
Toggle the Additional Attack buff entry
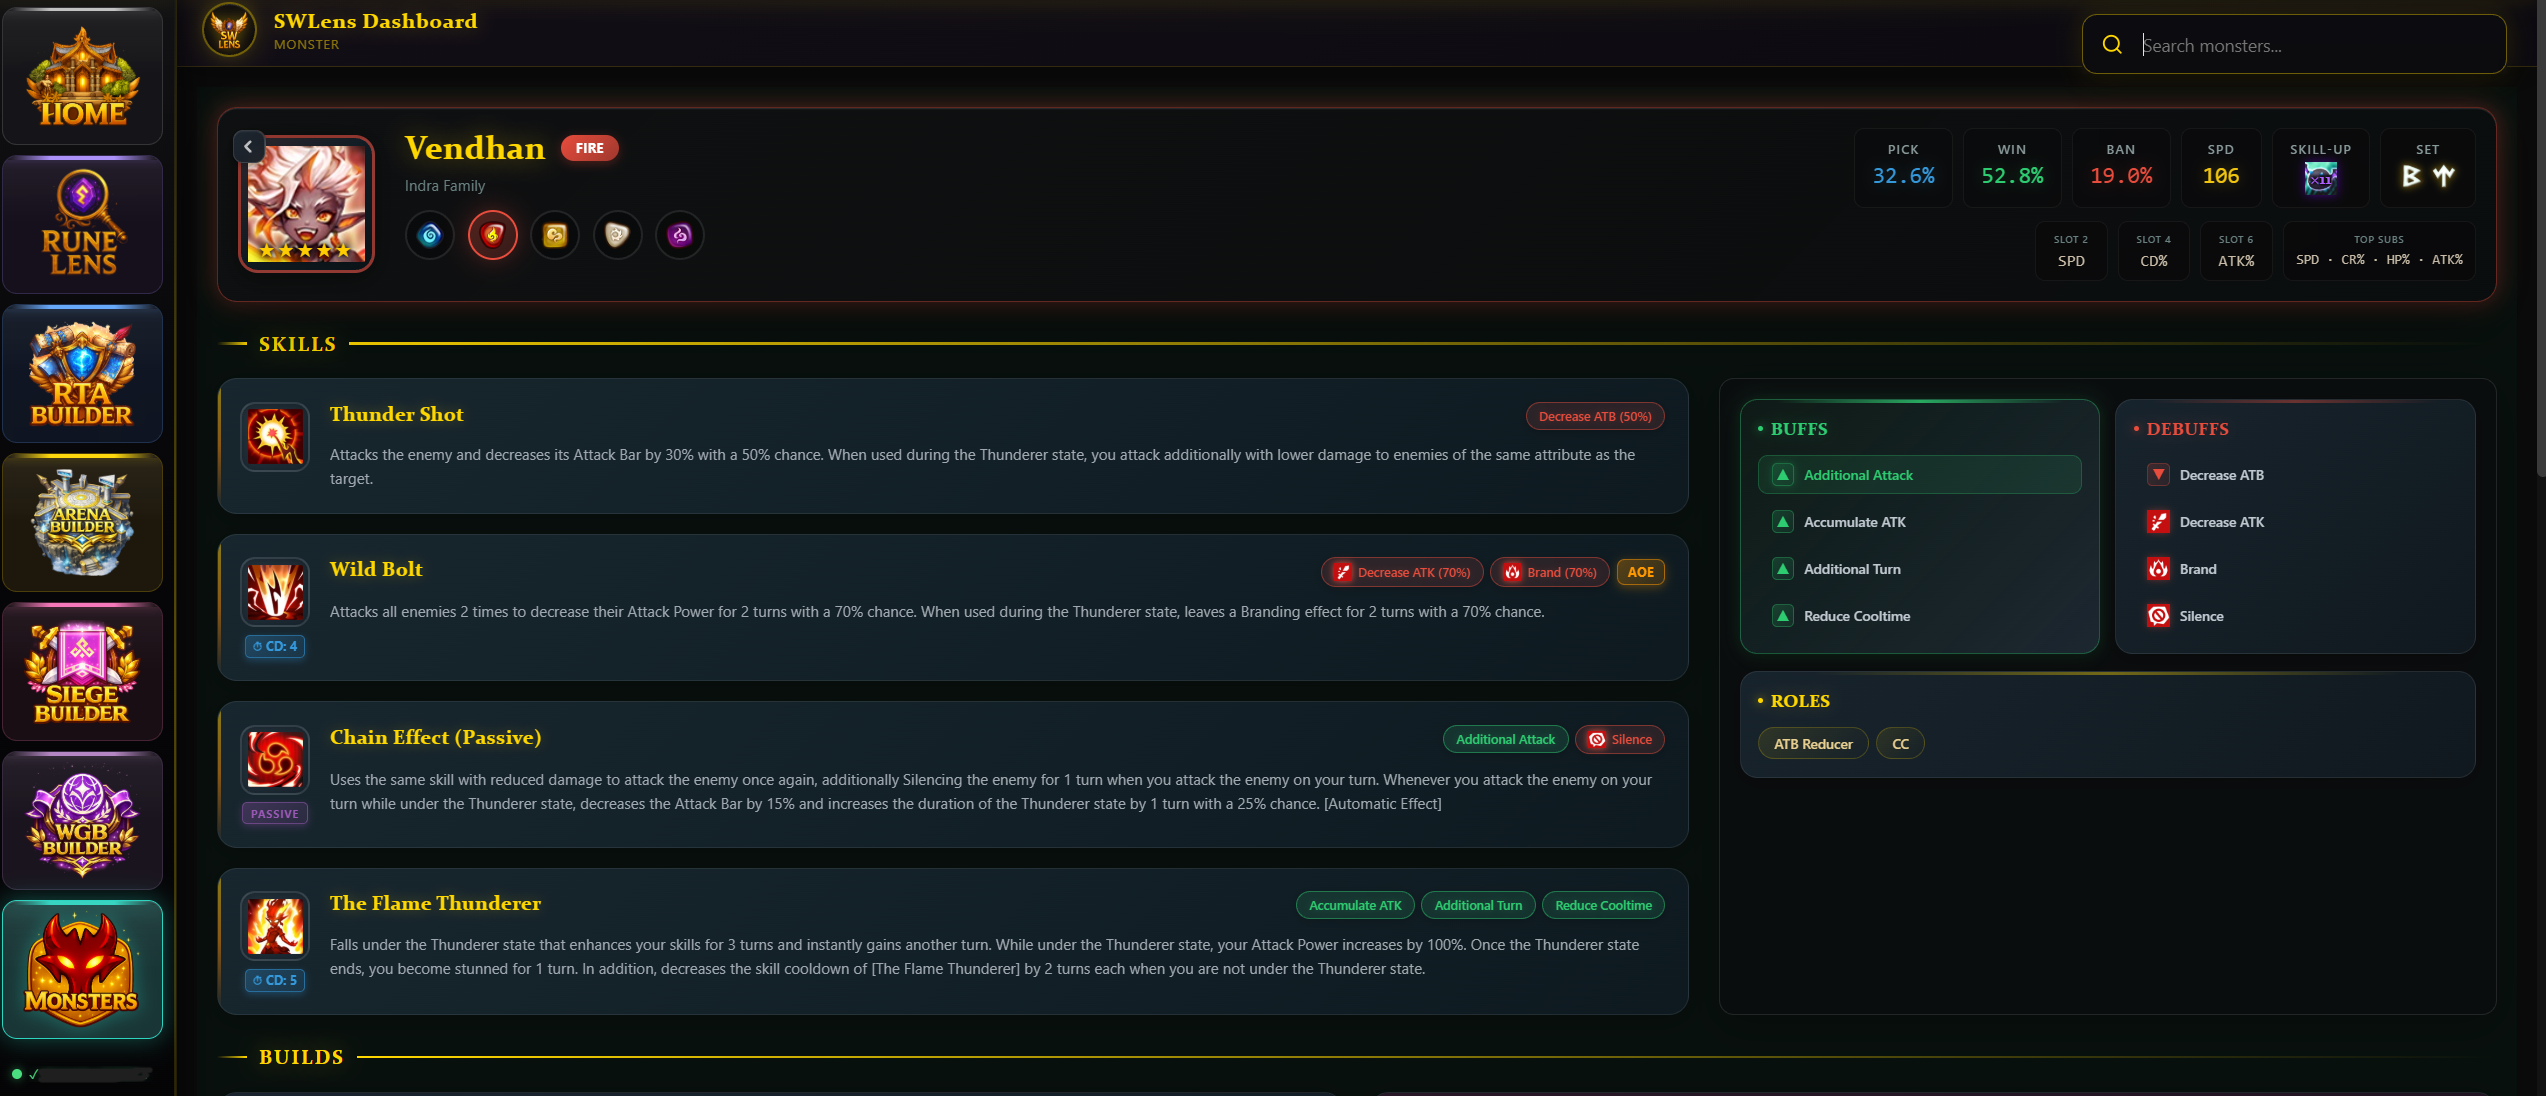tap(1918, 474)
